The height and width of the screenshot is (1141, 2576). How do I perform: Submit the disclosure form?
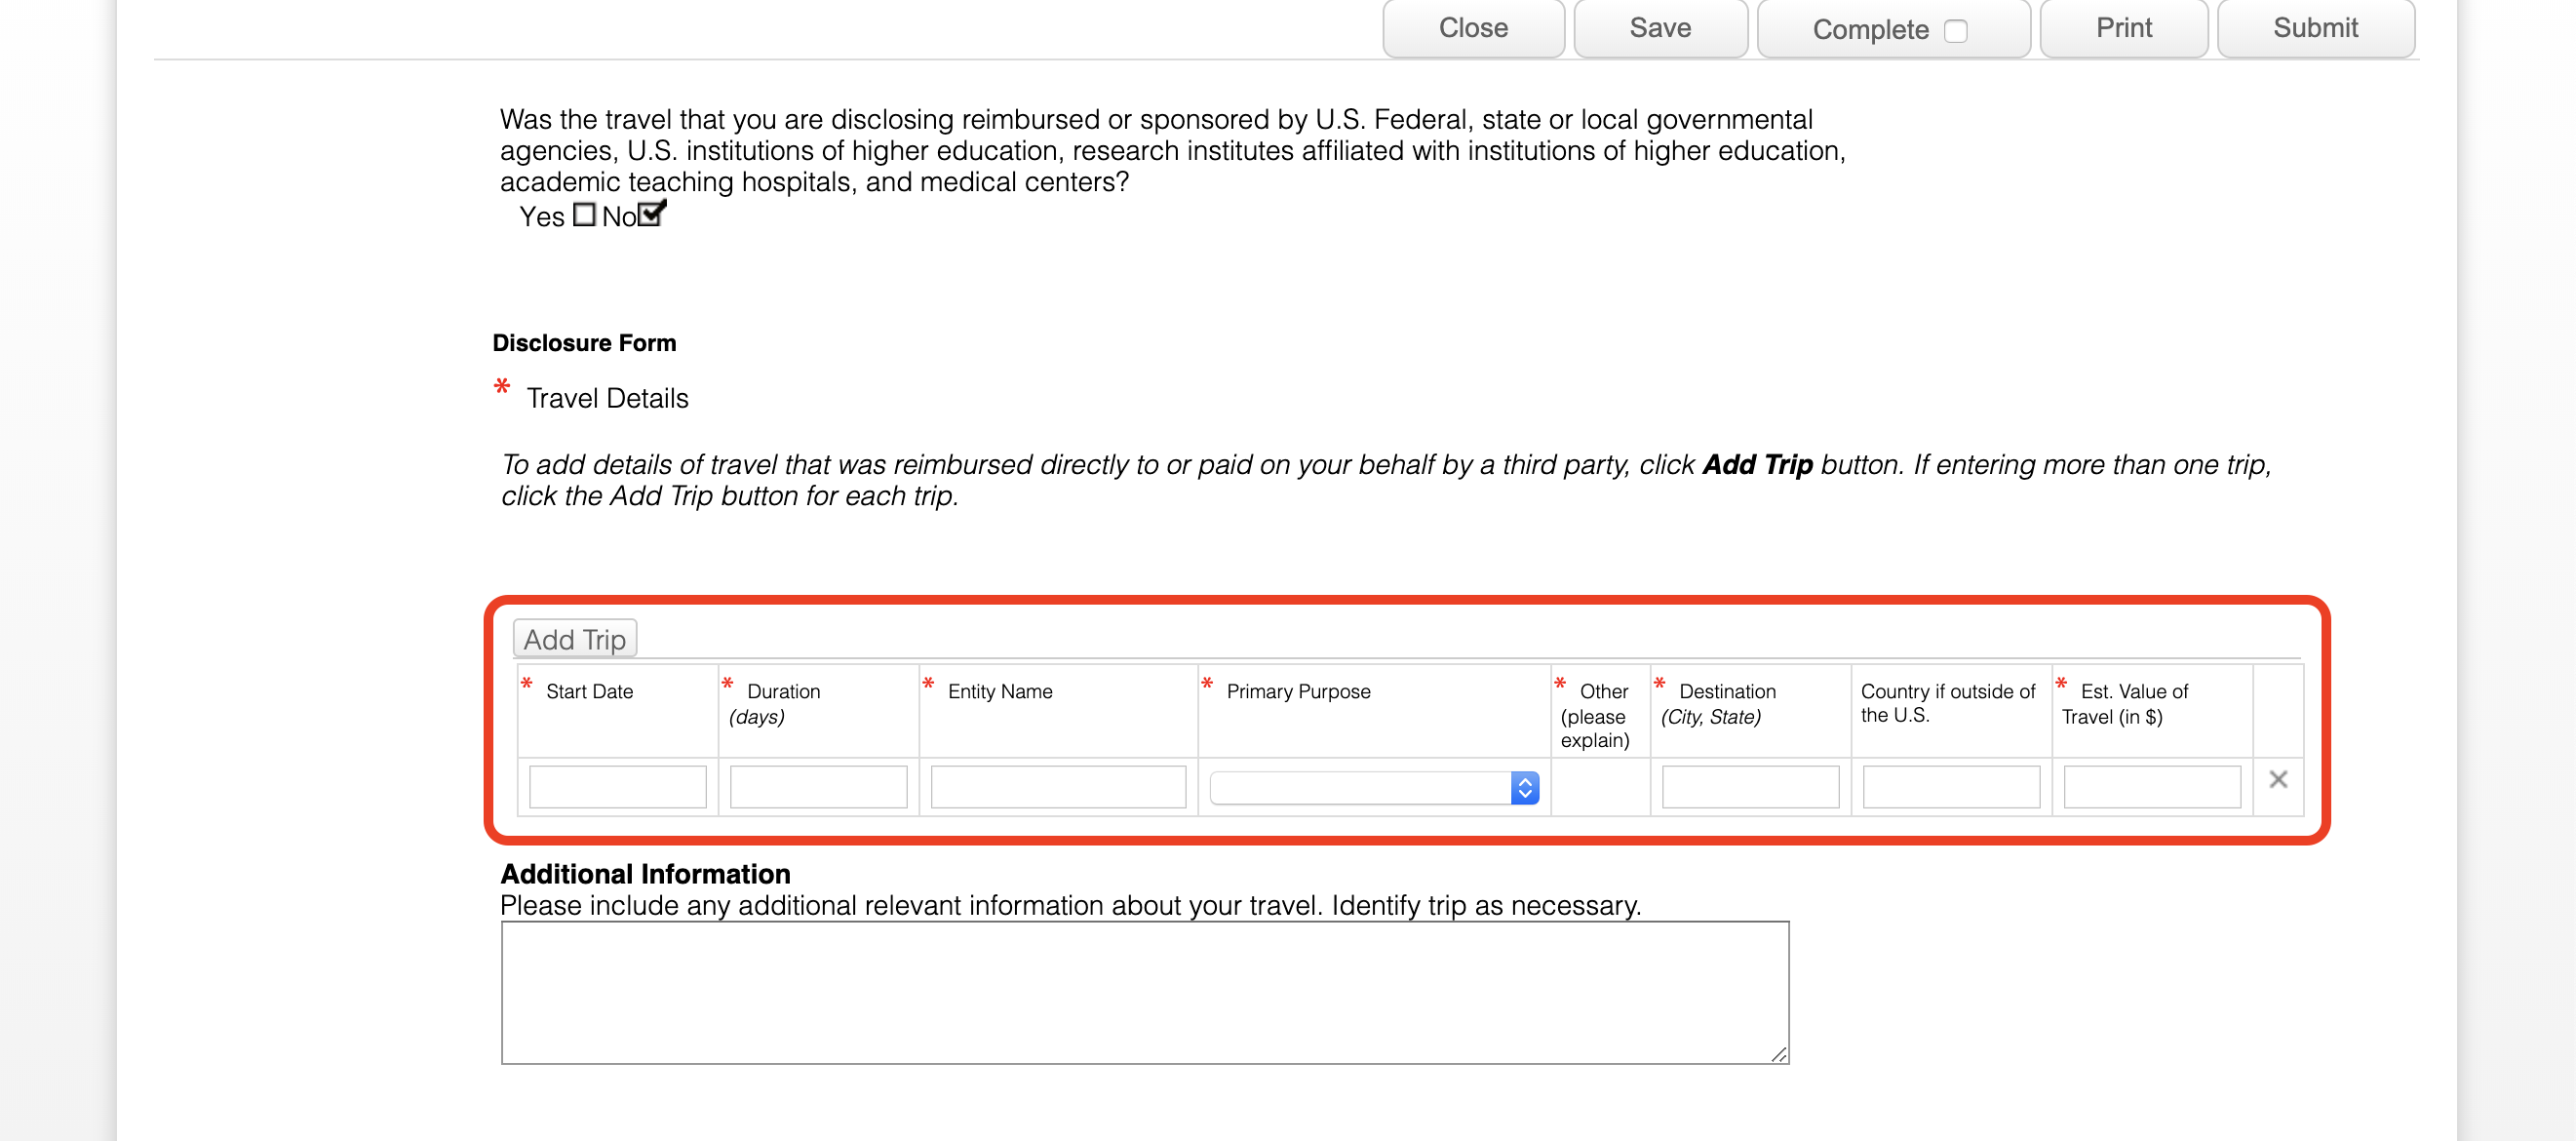(x=2315, y=28)
